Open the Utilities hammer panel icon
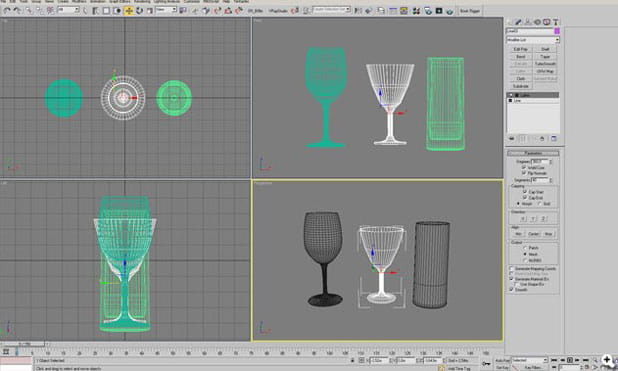618x371 pixels. pyautogui.click(x=555, y=22)
